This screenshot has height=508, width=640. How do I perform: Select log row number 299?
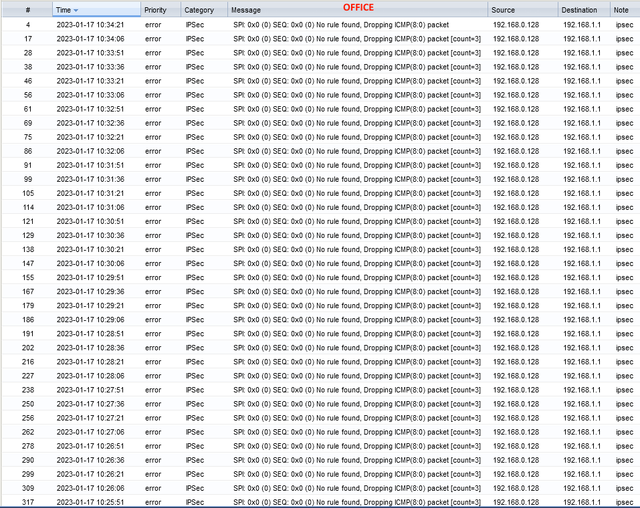(28, 475)
